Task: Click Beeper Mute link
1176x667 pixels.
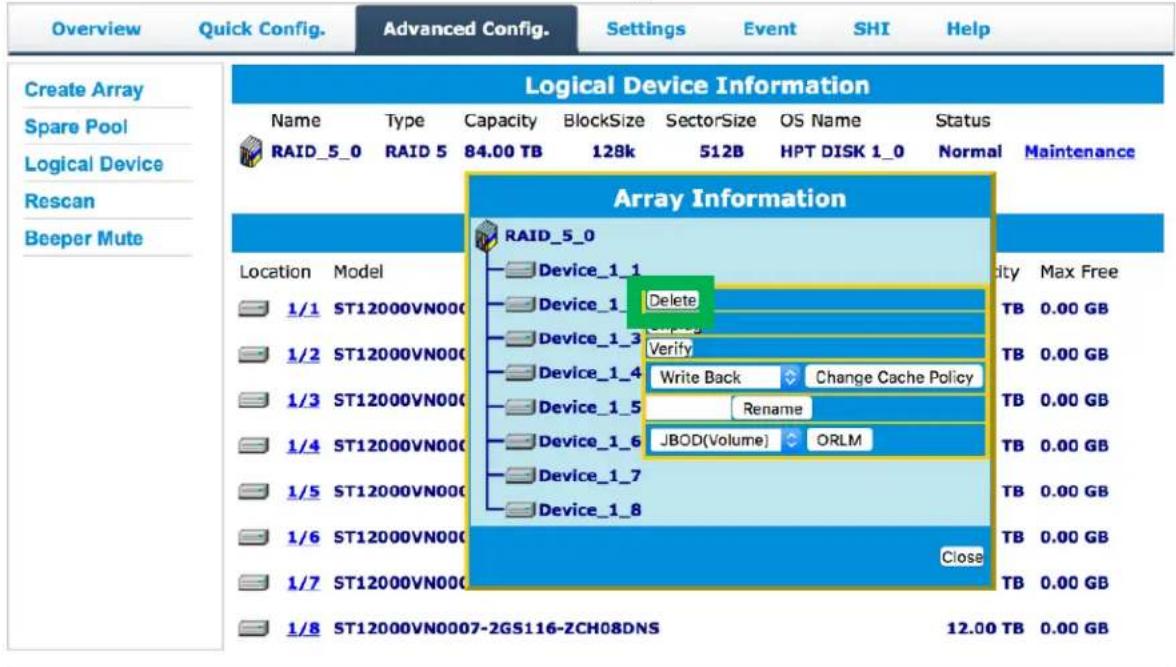Action: click(84, 239)
